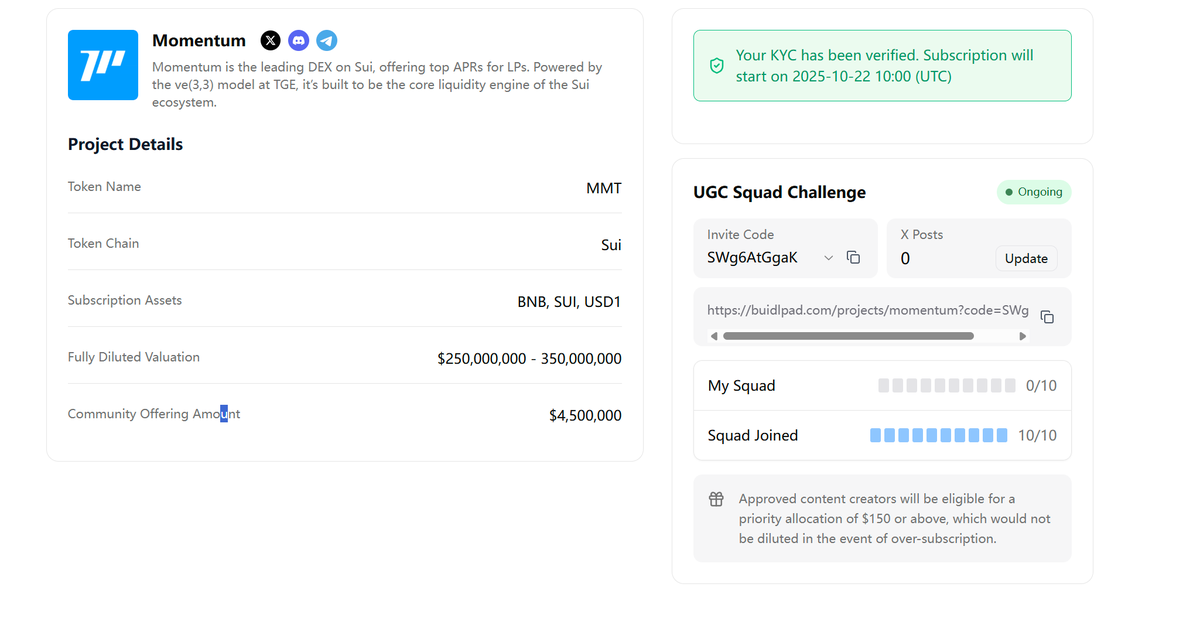Copy the invite code SWg6AtGgaK
The height and width of the screenshot is (635, 1200).
coord(853,258)
